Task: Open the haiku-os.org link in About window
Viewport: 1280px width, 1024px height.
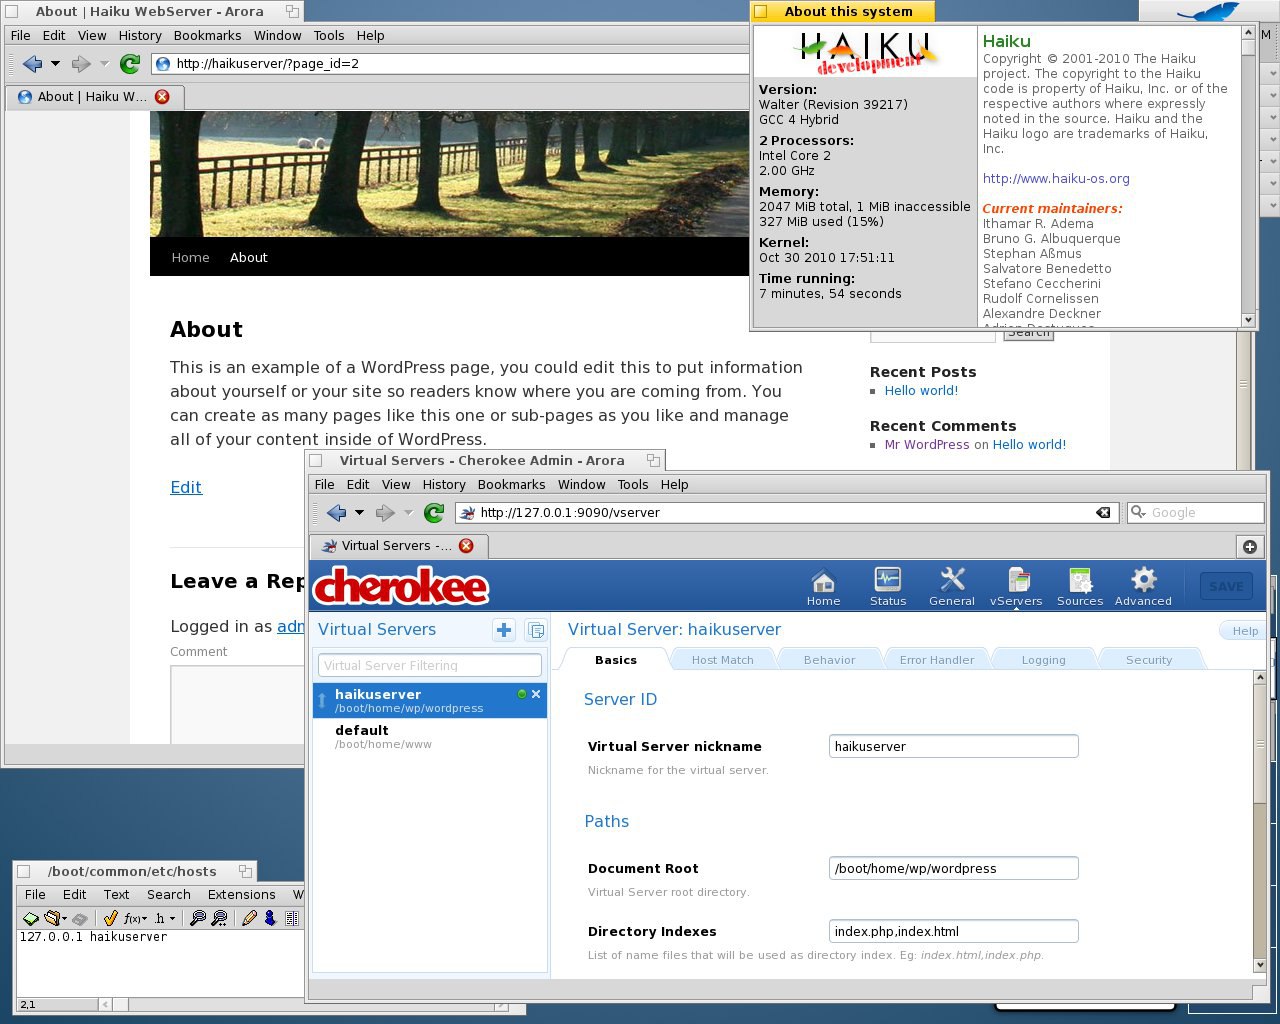Action: 1056,179
